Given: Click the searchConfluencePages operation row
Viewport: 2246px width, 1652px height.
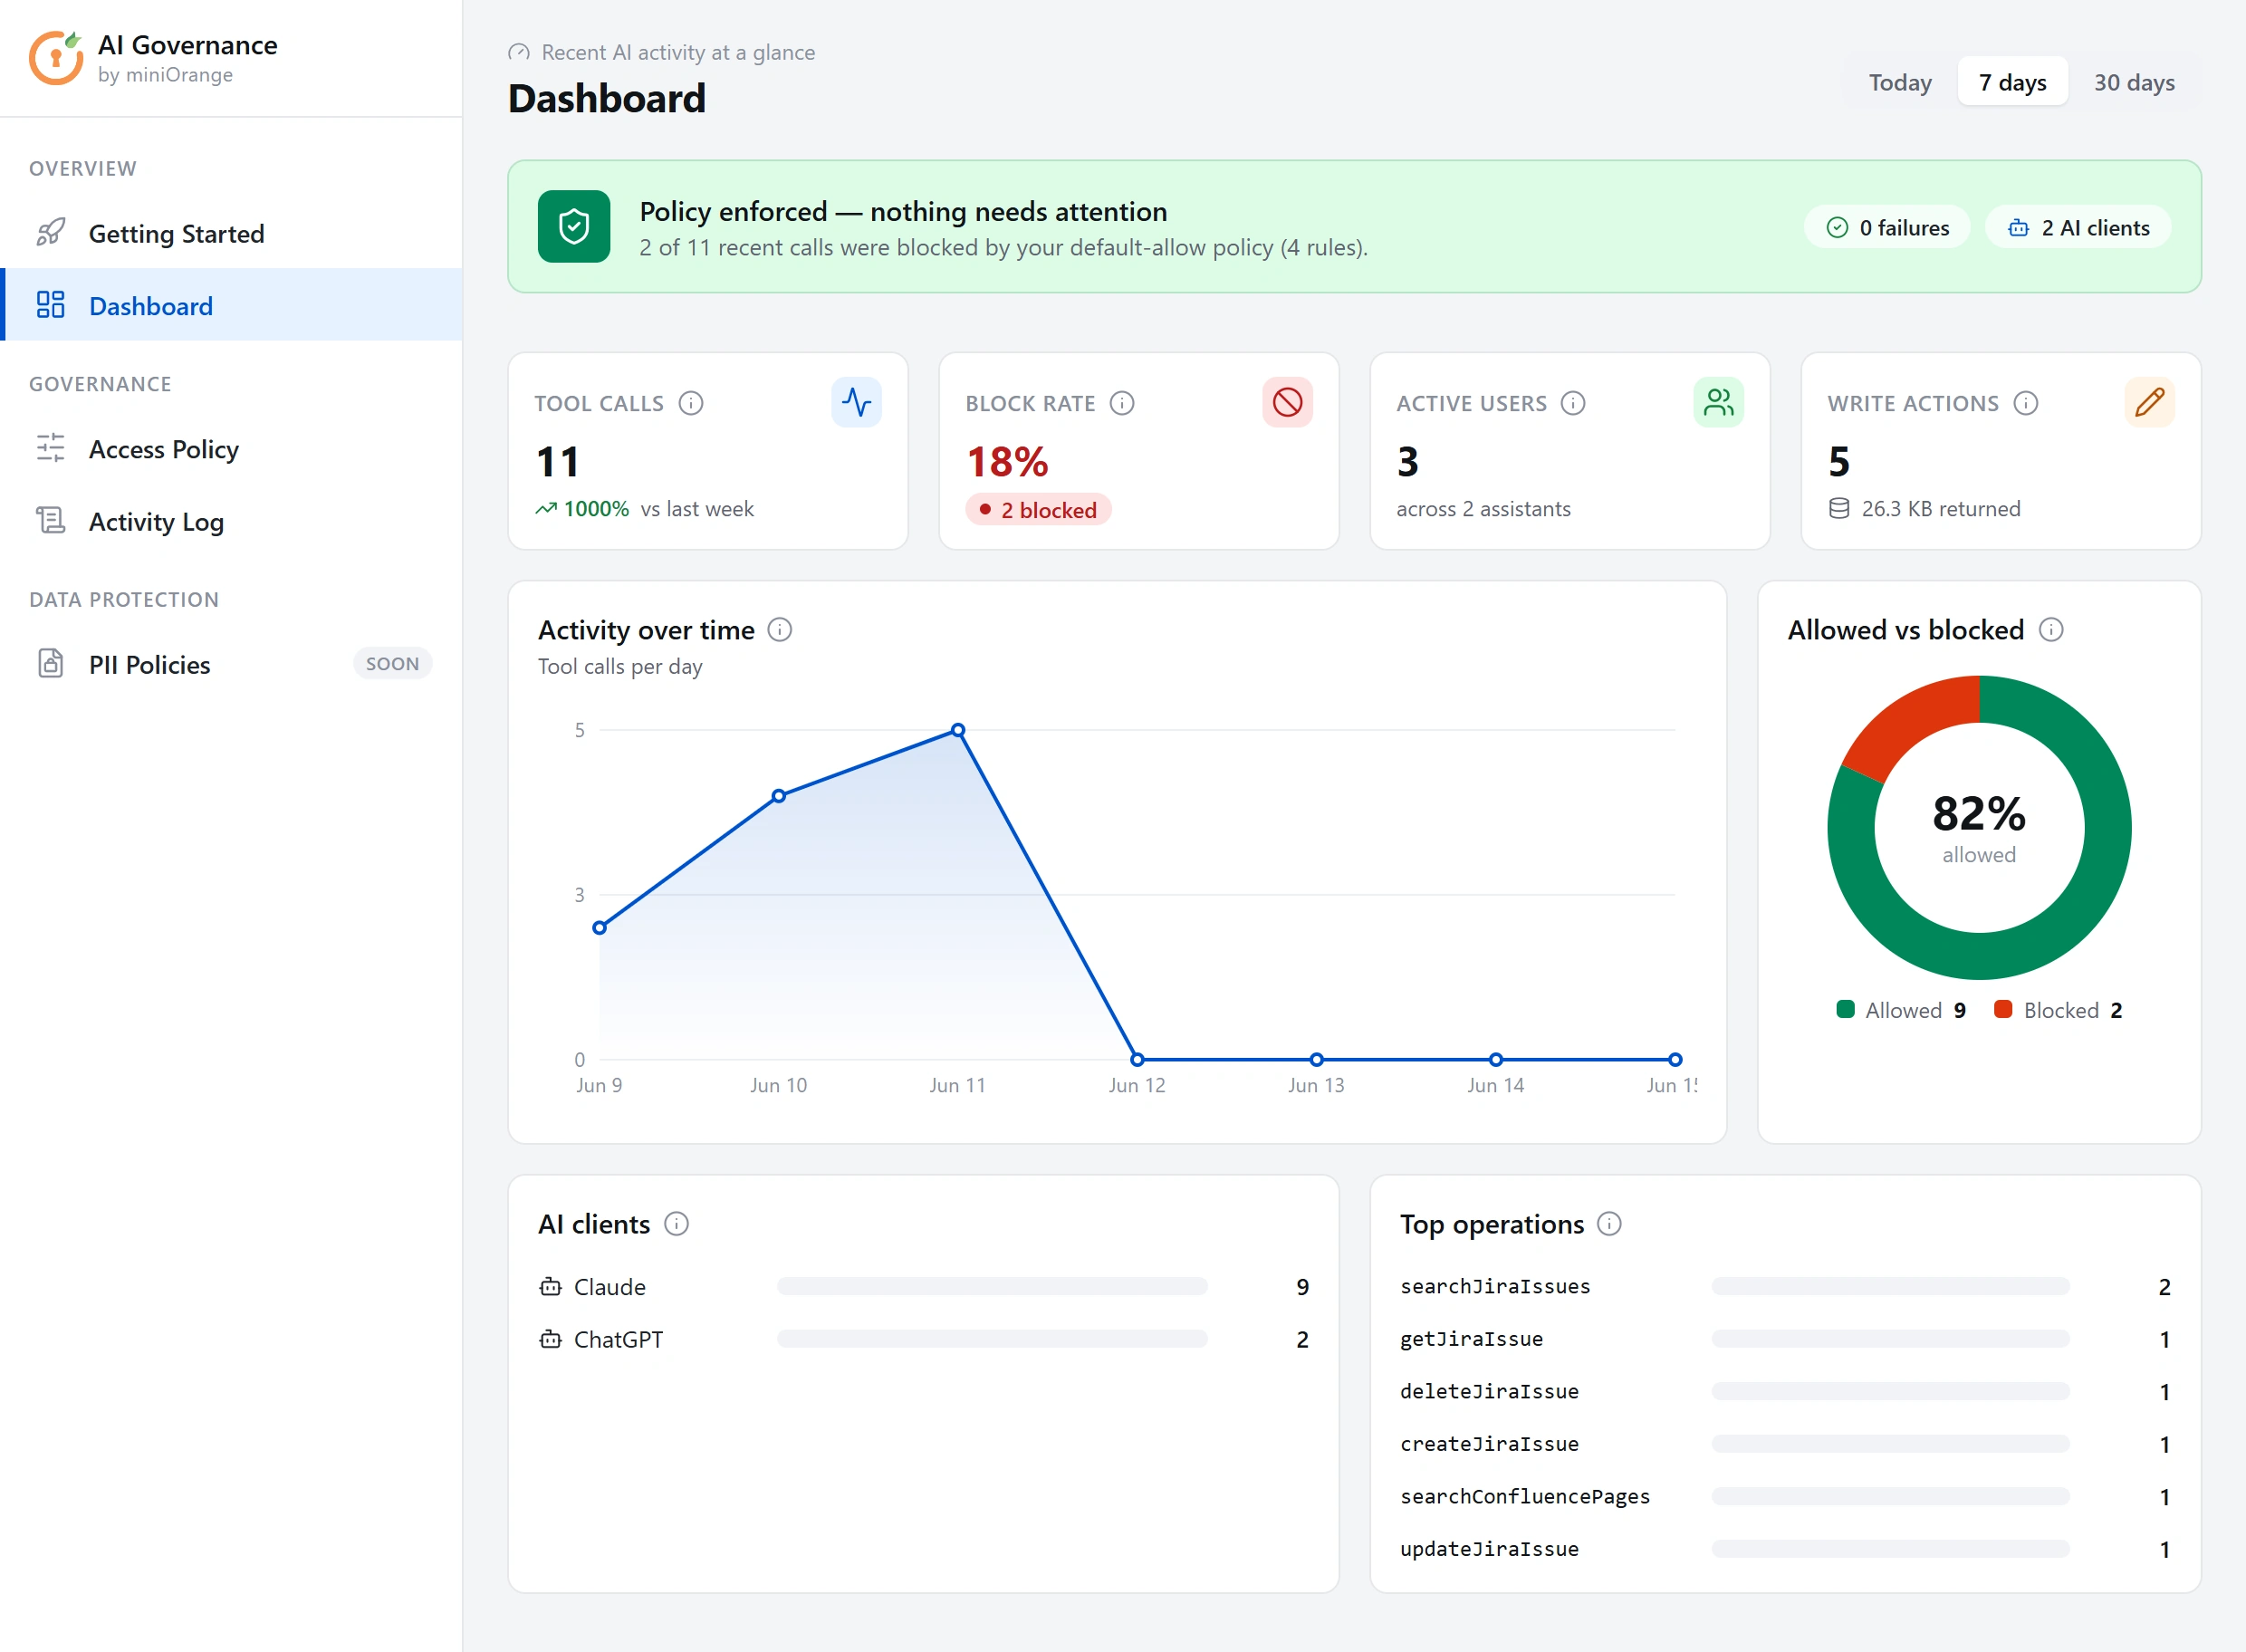Looking at the screenshot, I should (x=1785, y=1497).
